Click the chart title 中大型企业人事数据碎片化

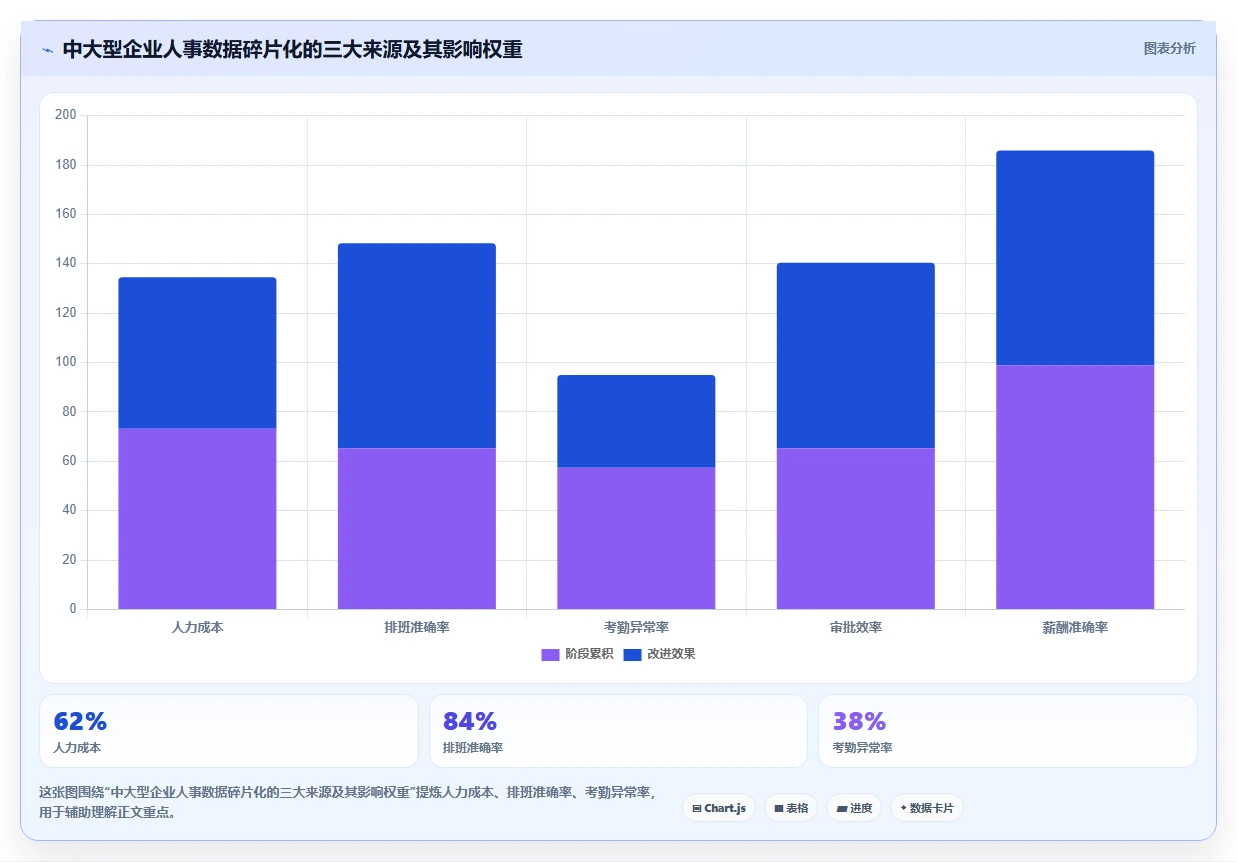click(x=292, y=49)
